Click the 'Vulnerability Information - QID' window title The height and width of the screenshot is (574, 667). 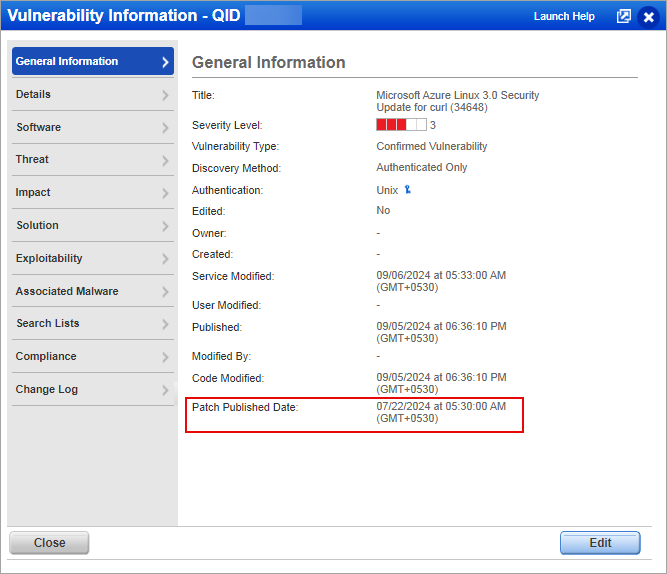124,15
